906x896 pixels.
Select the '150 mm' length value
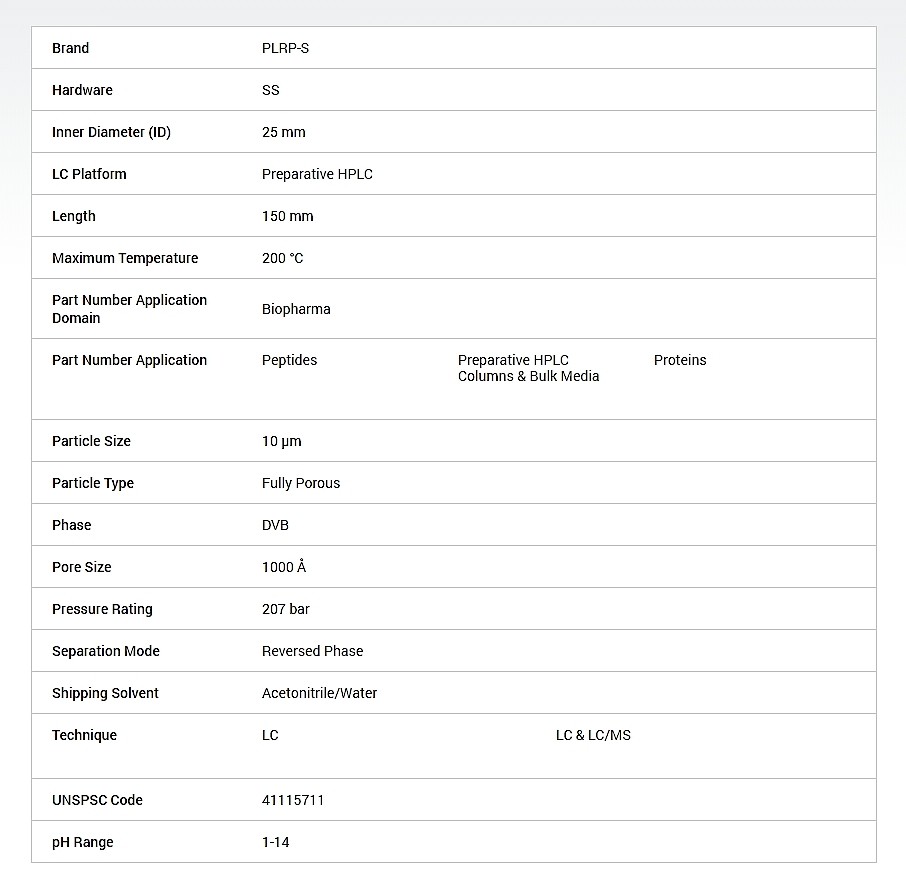point(288,216)
